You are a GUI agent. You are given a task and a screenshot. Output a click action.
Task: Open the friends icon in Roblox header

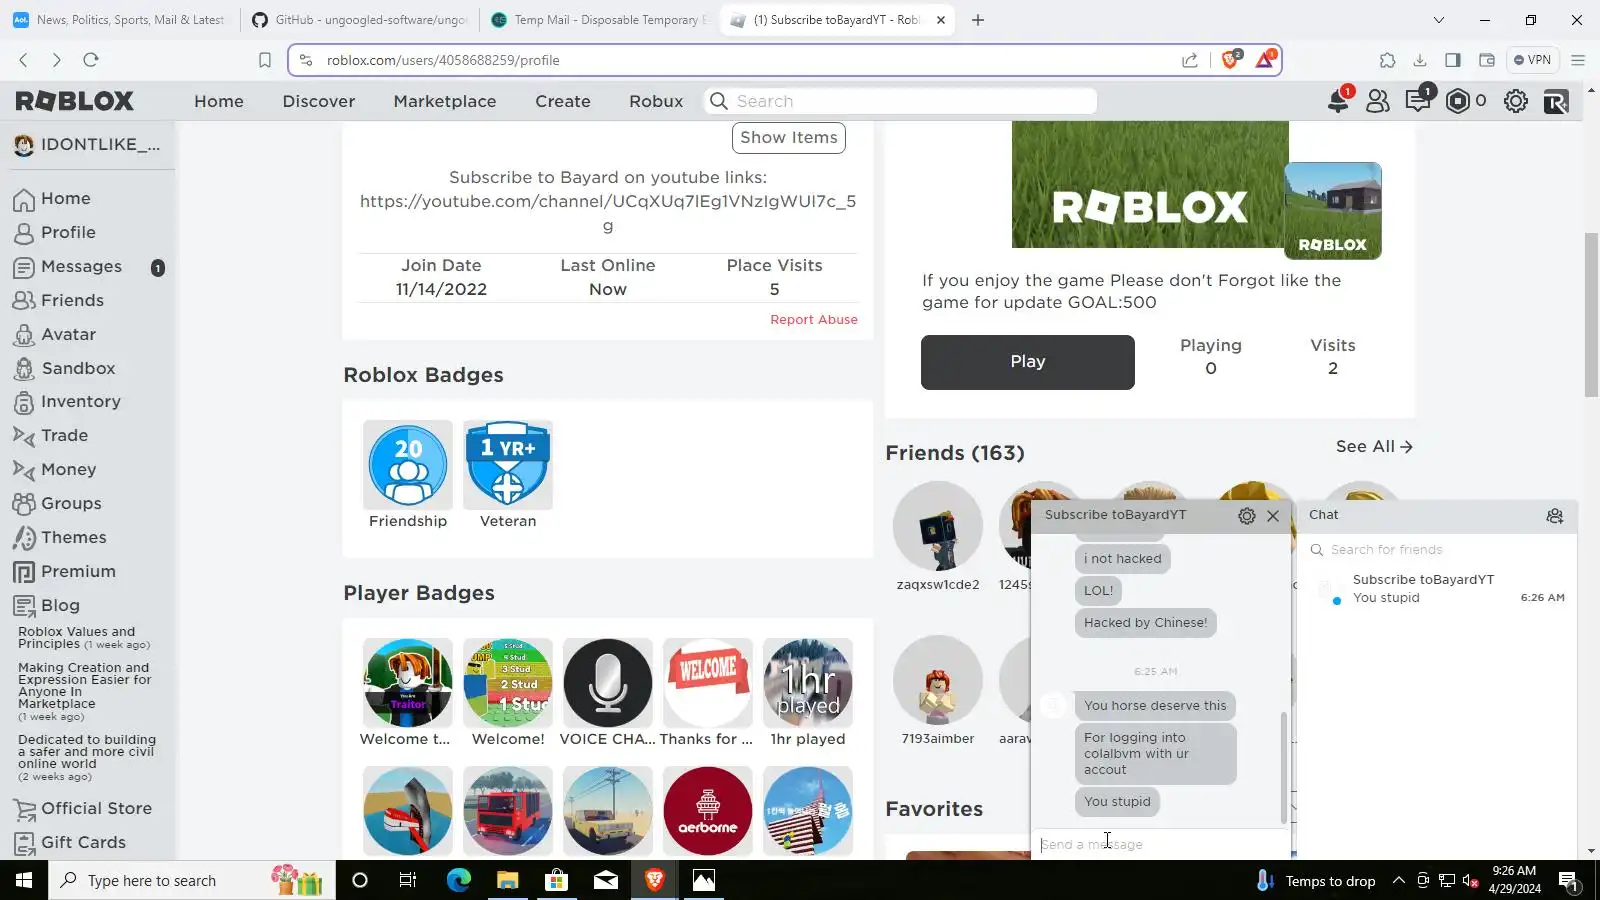pos(1378,101)
